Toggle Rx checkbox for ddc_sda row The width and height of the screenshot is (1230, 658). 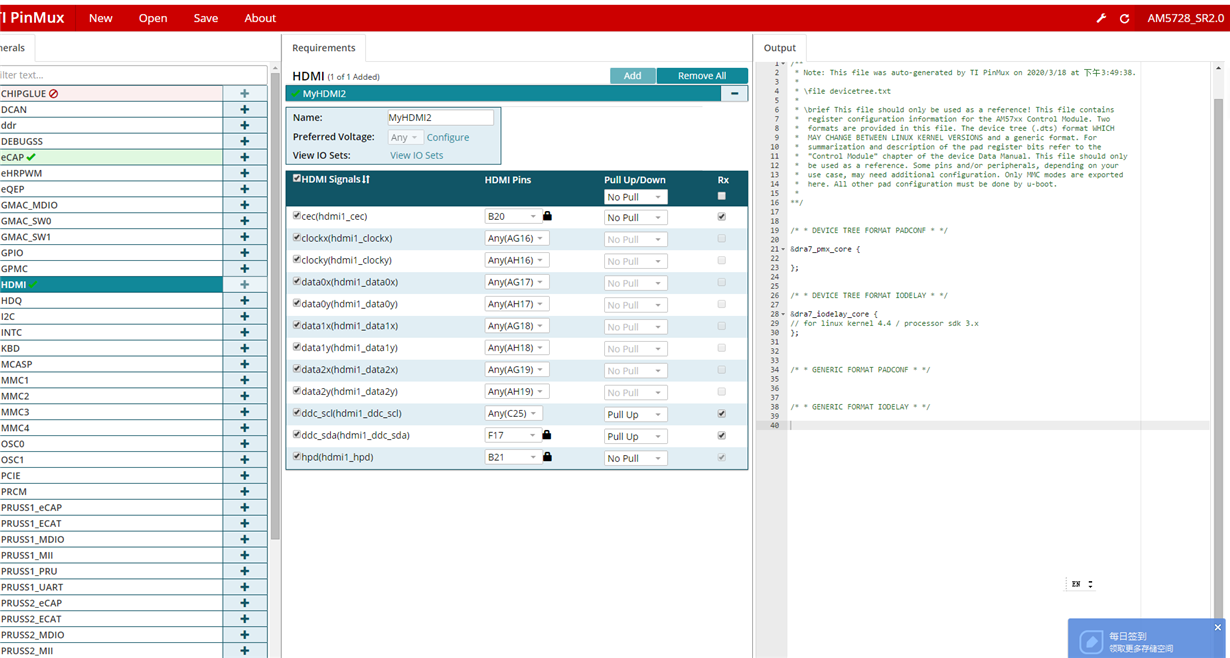[x=722, y=435]
